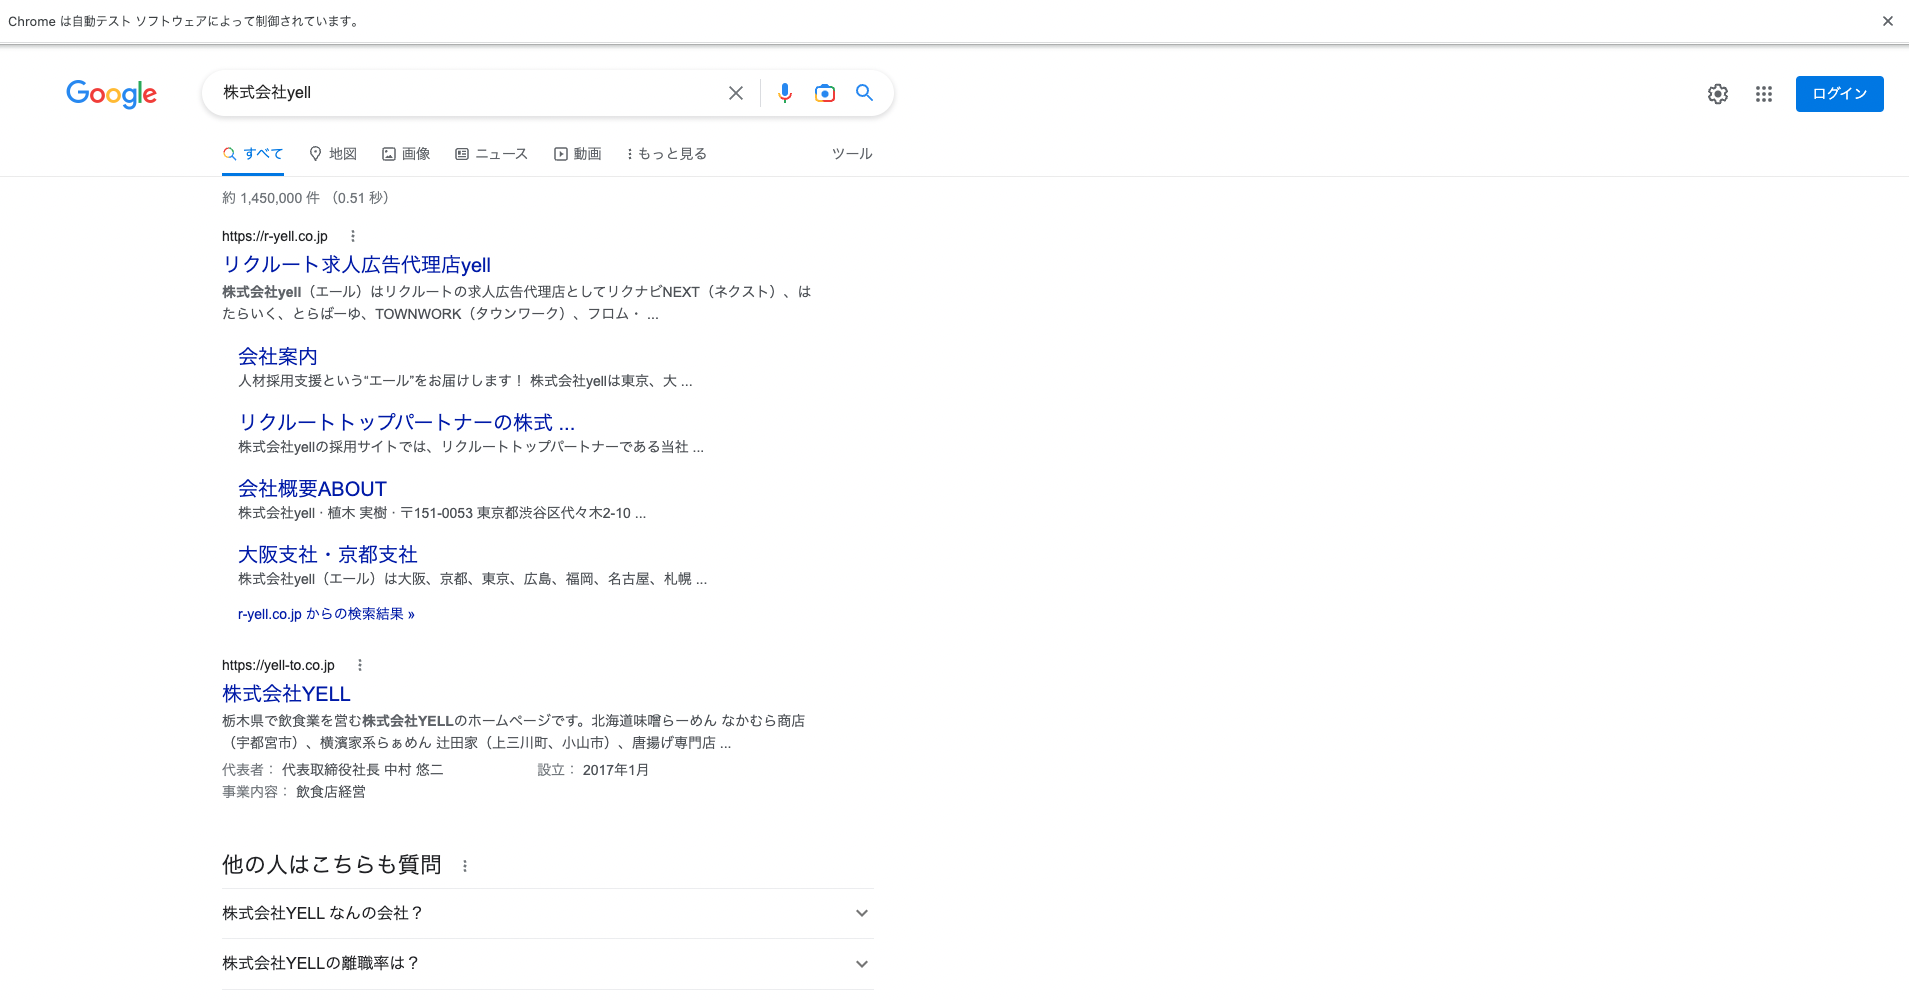Switch to the 動画 tab
Screen dimensions: 1909x1000
[578, 154]
